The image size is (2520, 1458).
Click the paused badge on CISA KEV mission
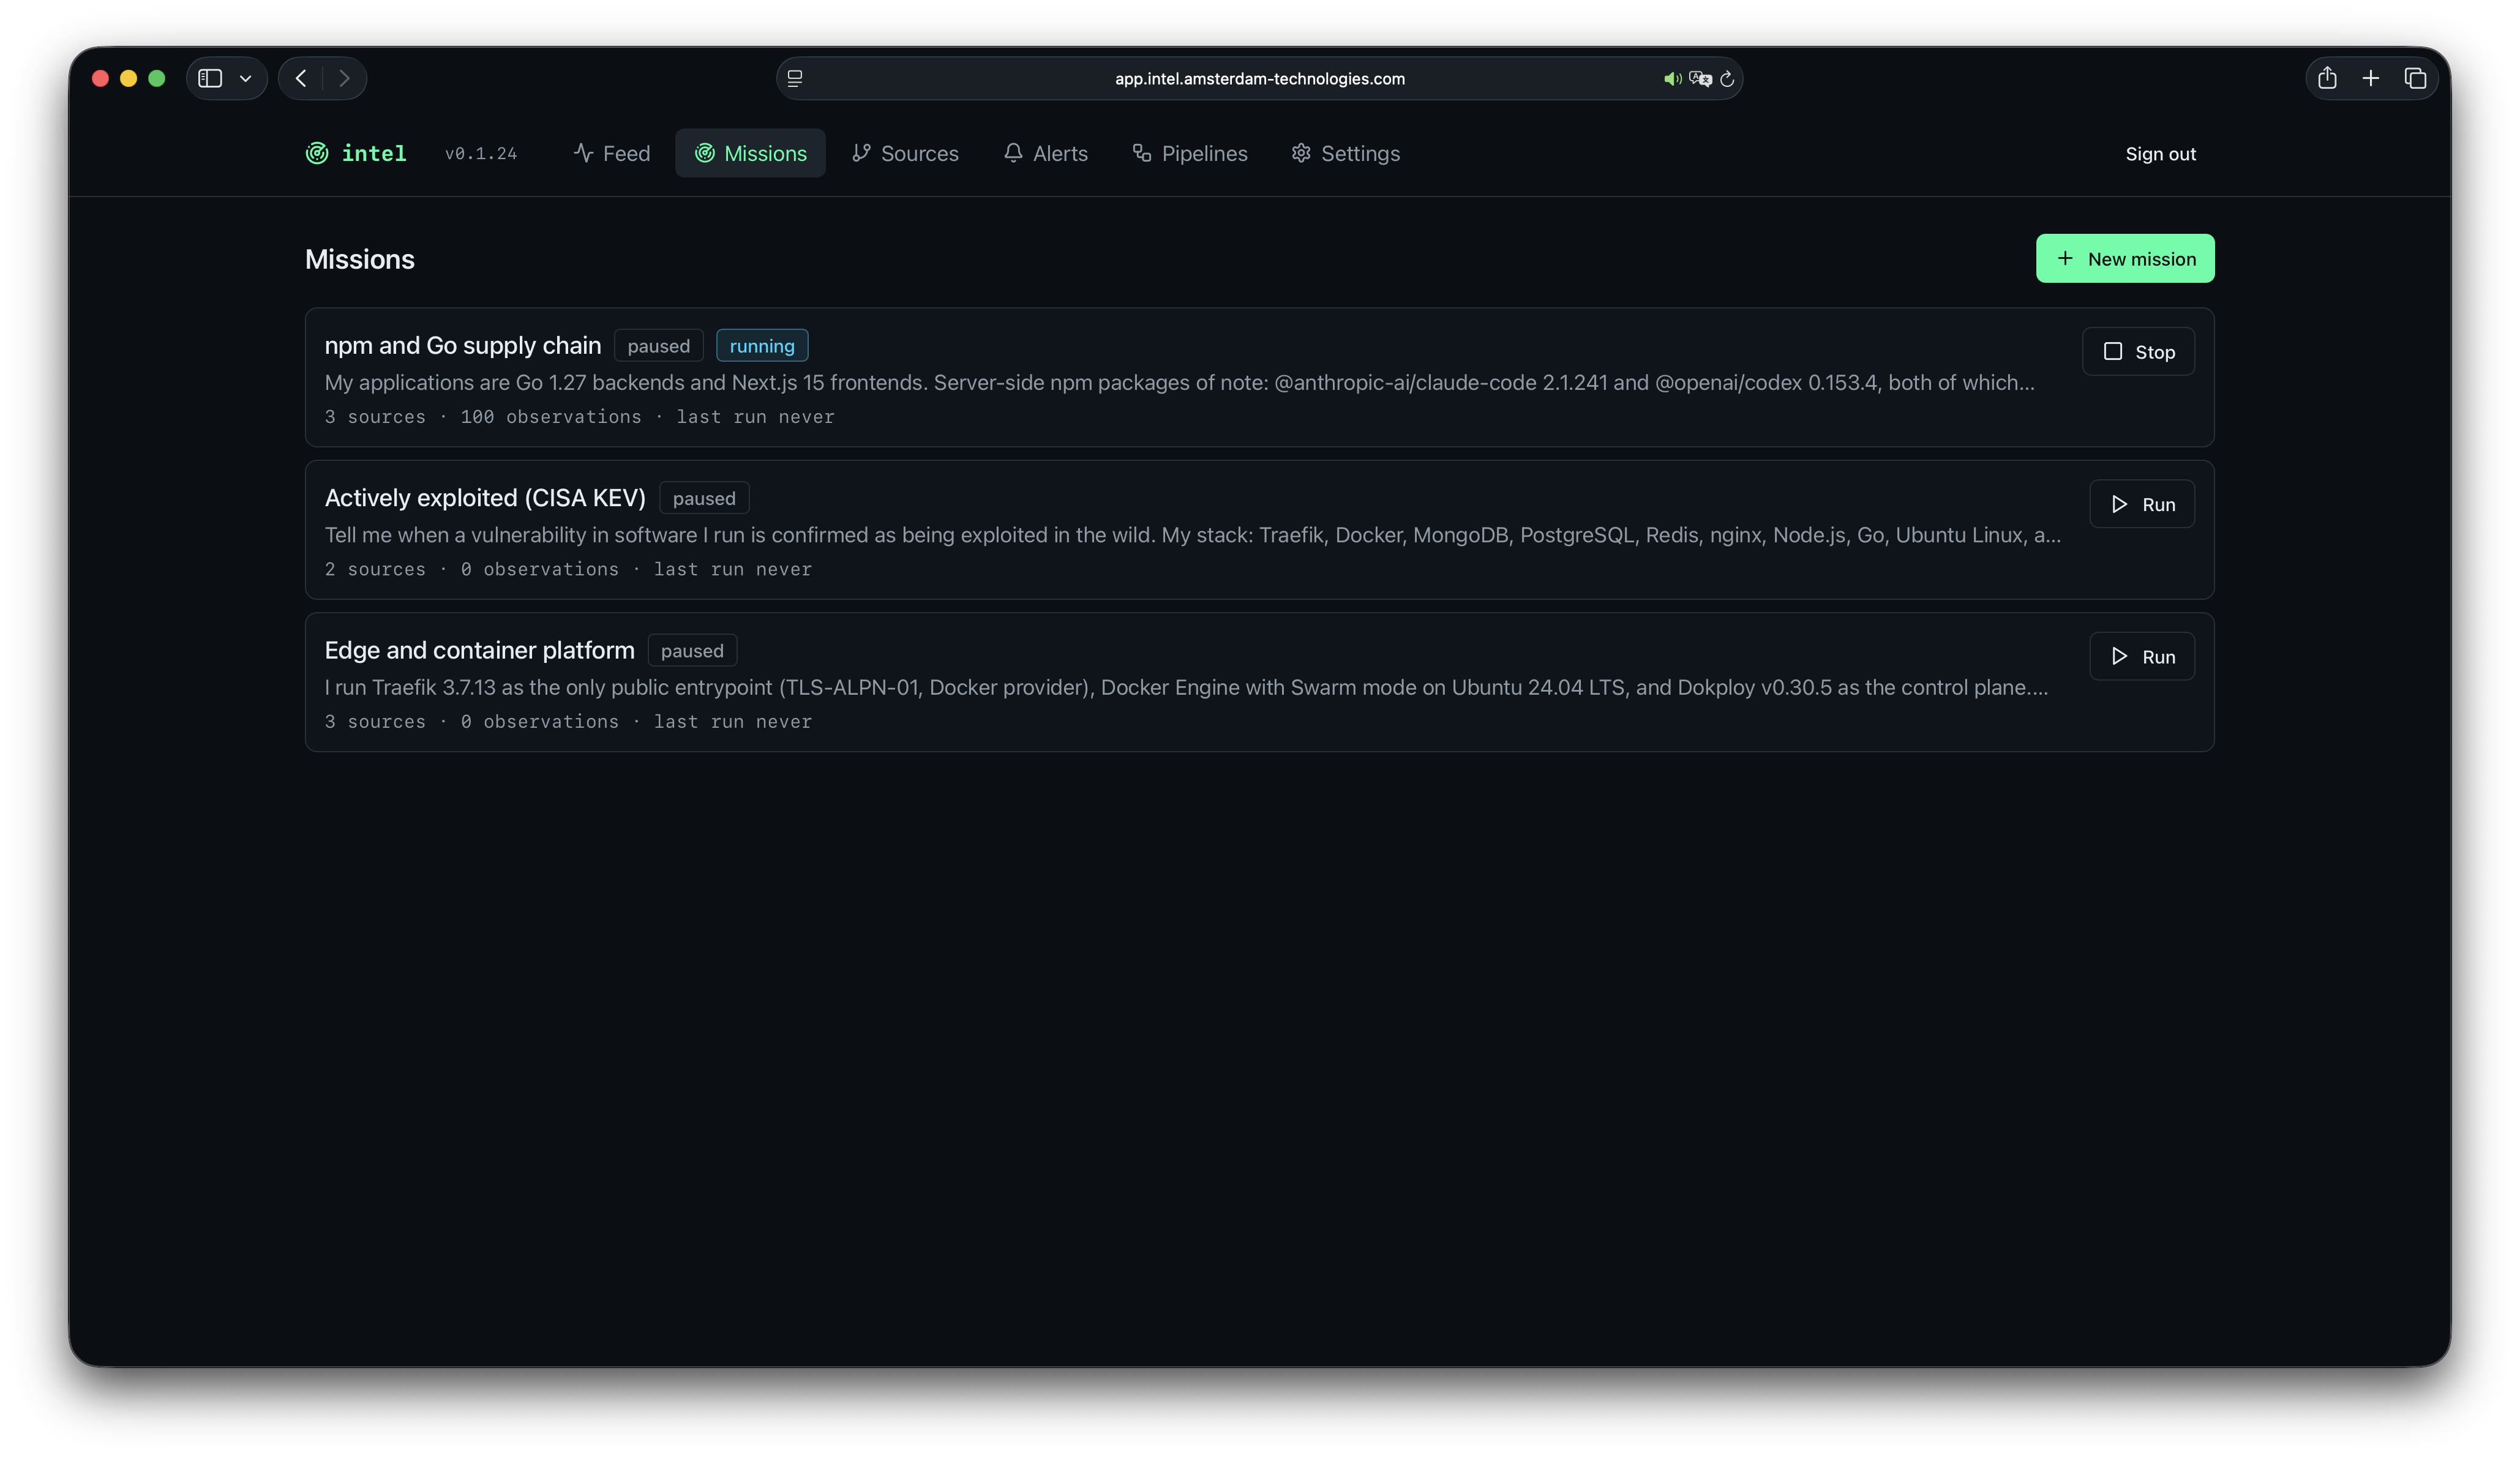(704, 498)
